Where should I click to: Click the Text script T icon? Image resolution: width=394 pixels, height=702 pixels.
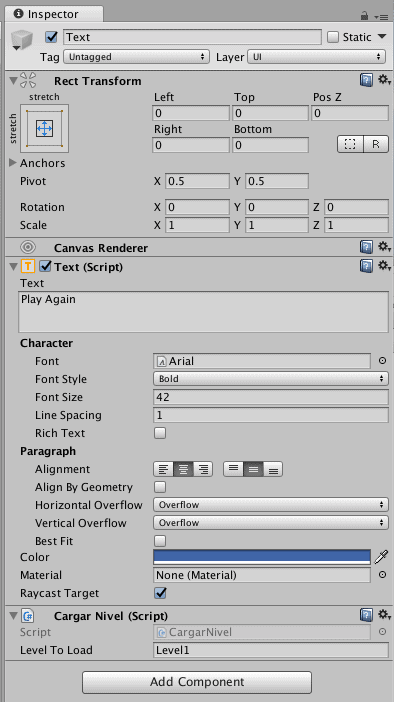(28, 266)
